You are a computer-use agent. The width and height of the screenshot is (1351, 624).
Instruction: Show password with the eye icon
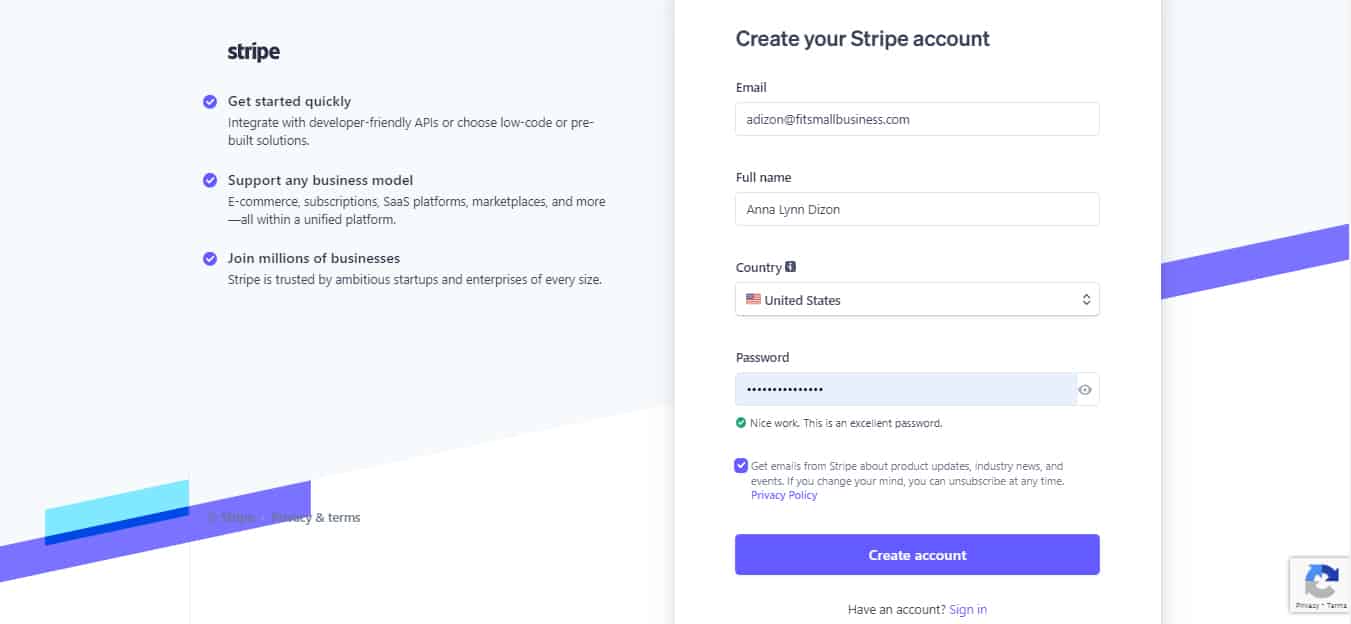[x=1085, y=390]
